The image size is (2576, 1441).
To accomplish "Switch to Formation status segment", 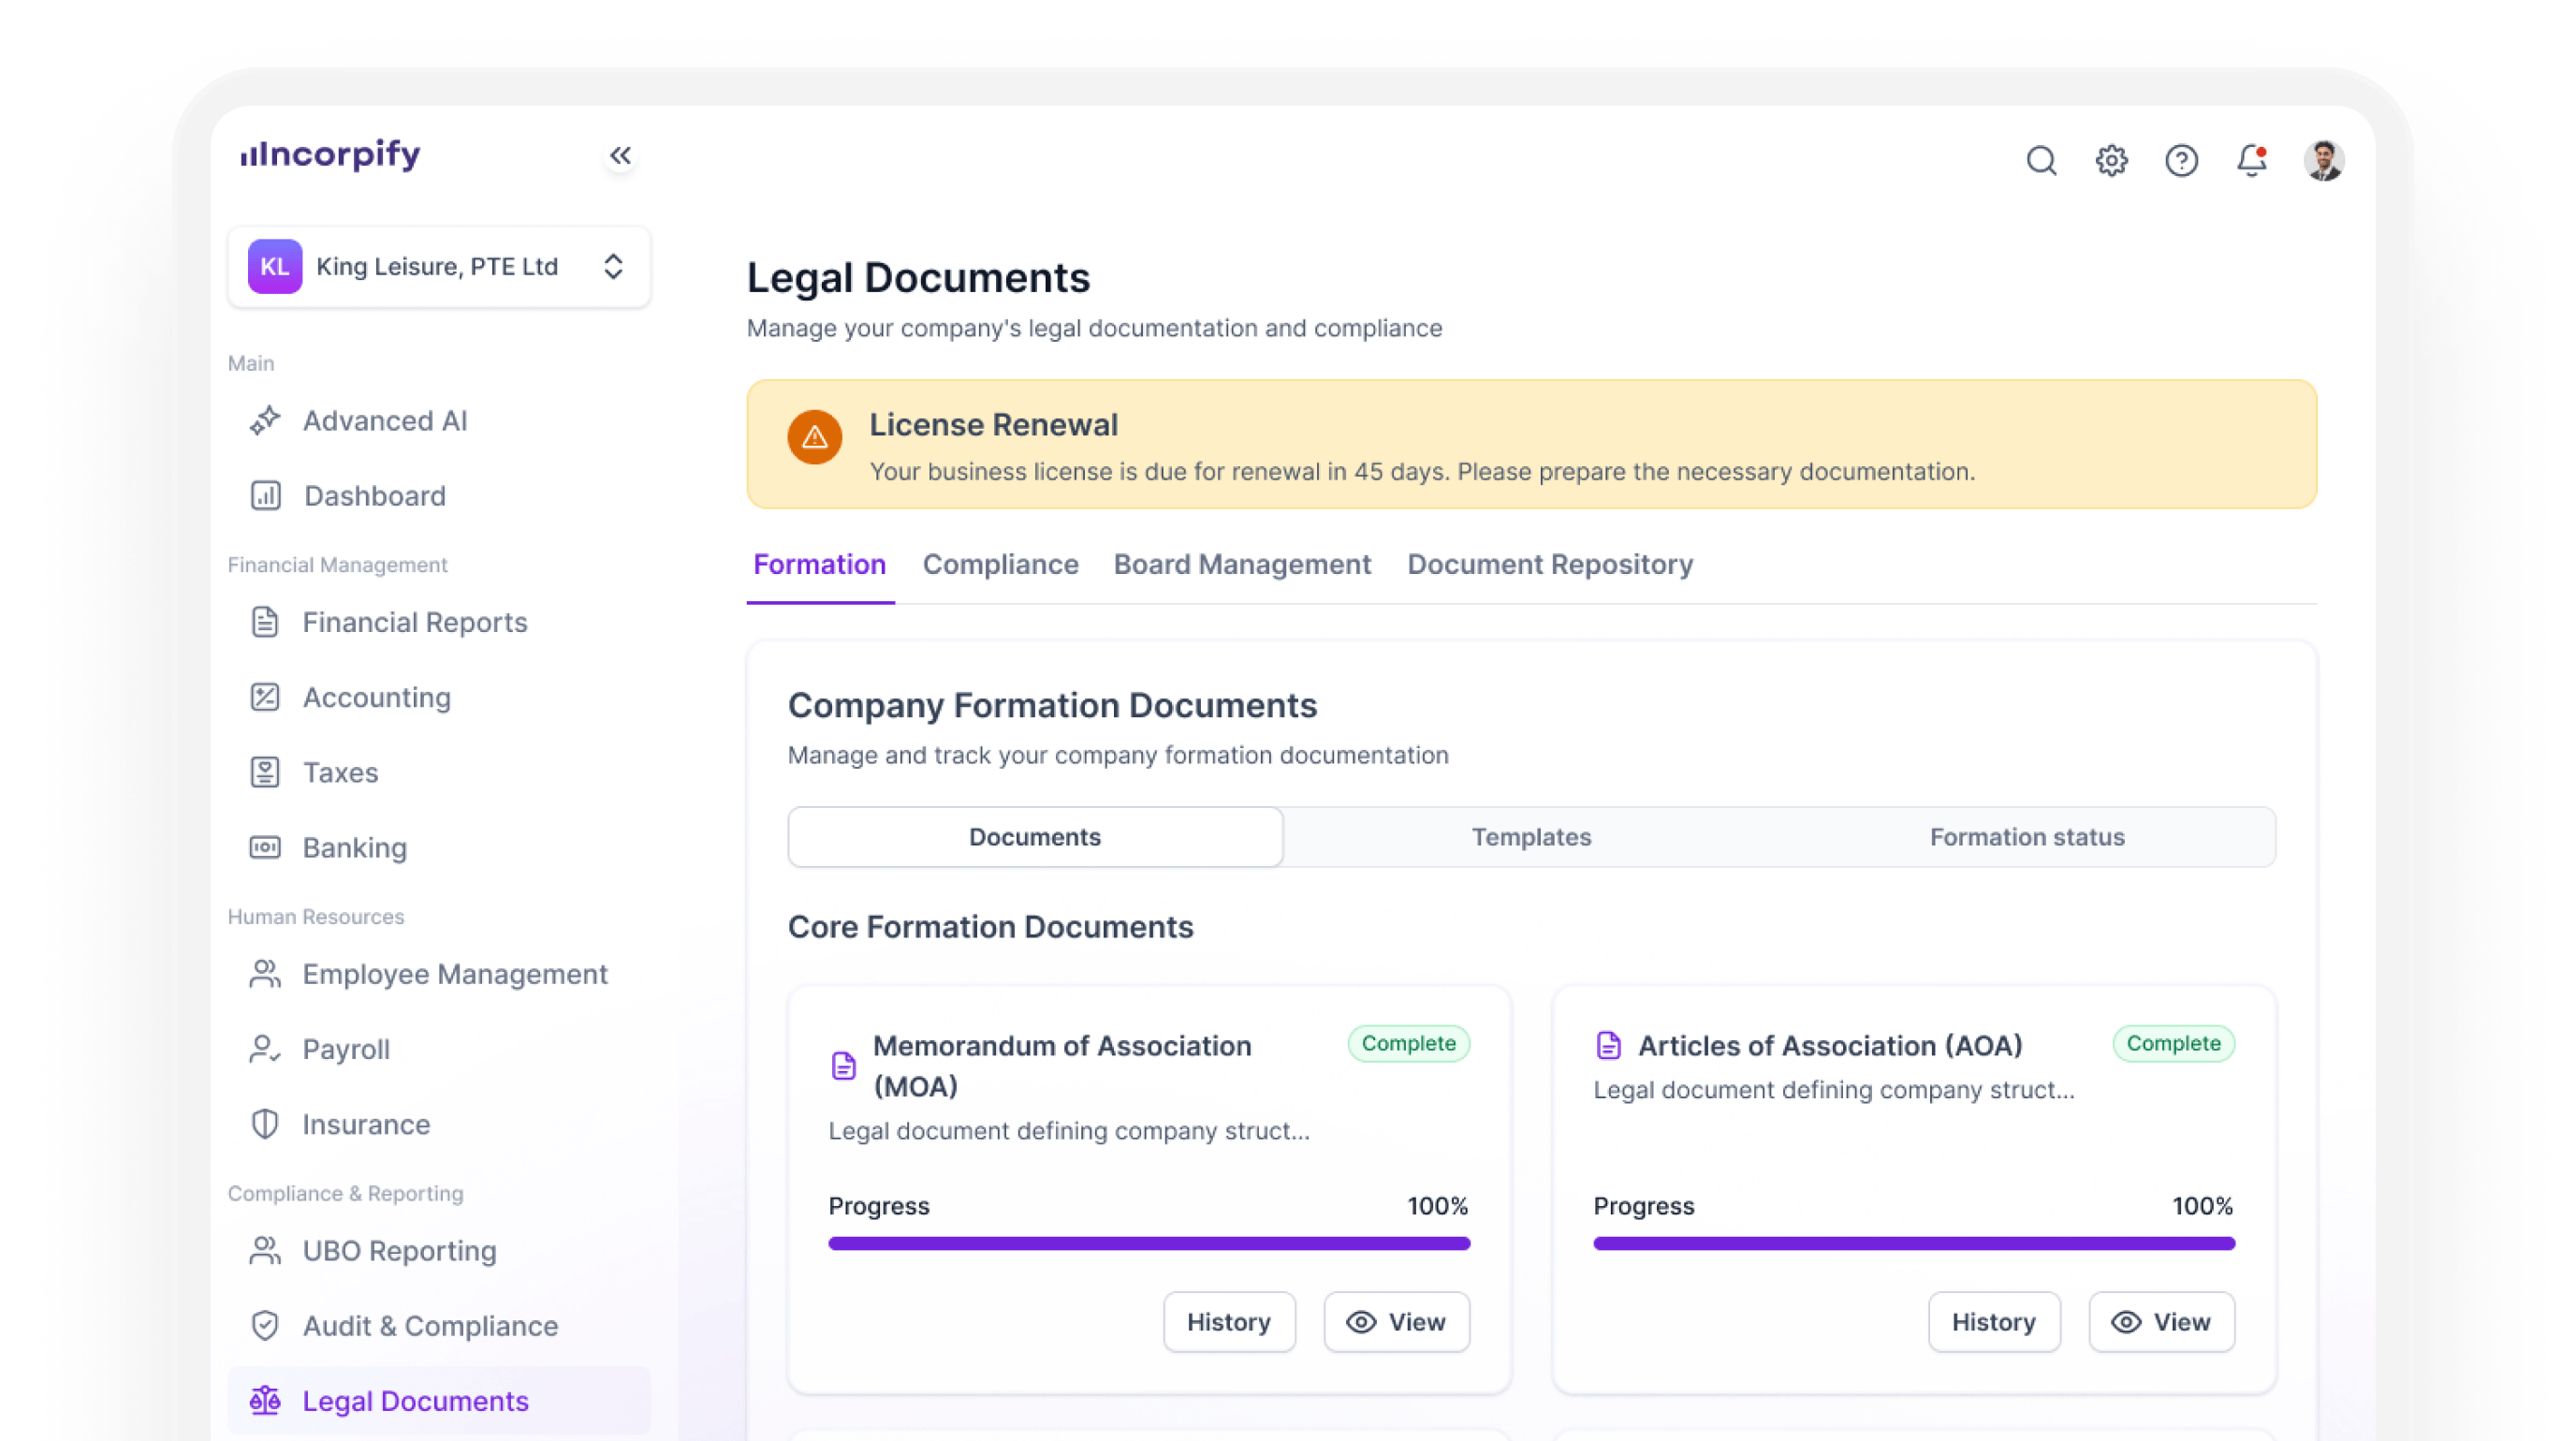I will (x=2026, y=837).
